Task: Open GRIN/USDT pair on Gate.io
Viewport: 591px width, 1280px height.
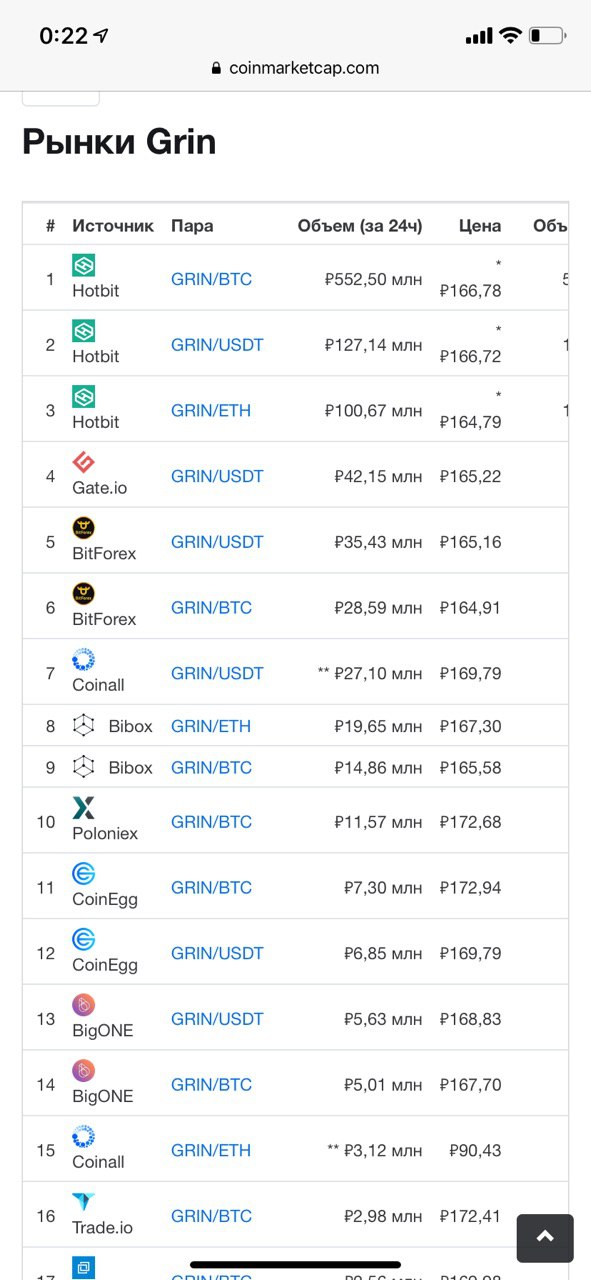Action: tap(217, 476)
